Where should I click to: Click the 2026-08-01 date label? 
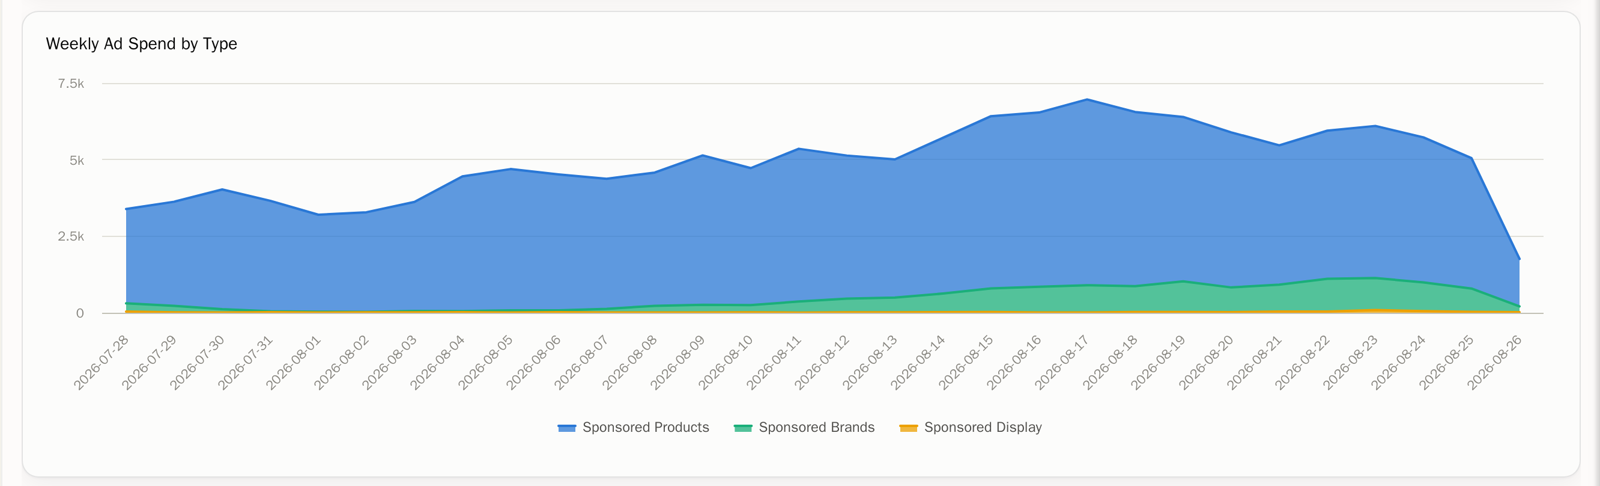[x=293, y=362]
